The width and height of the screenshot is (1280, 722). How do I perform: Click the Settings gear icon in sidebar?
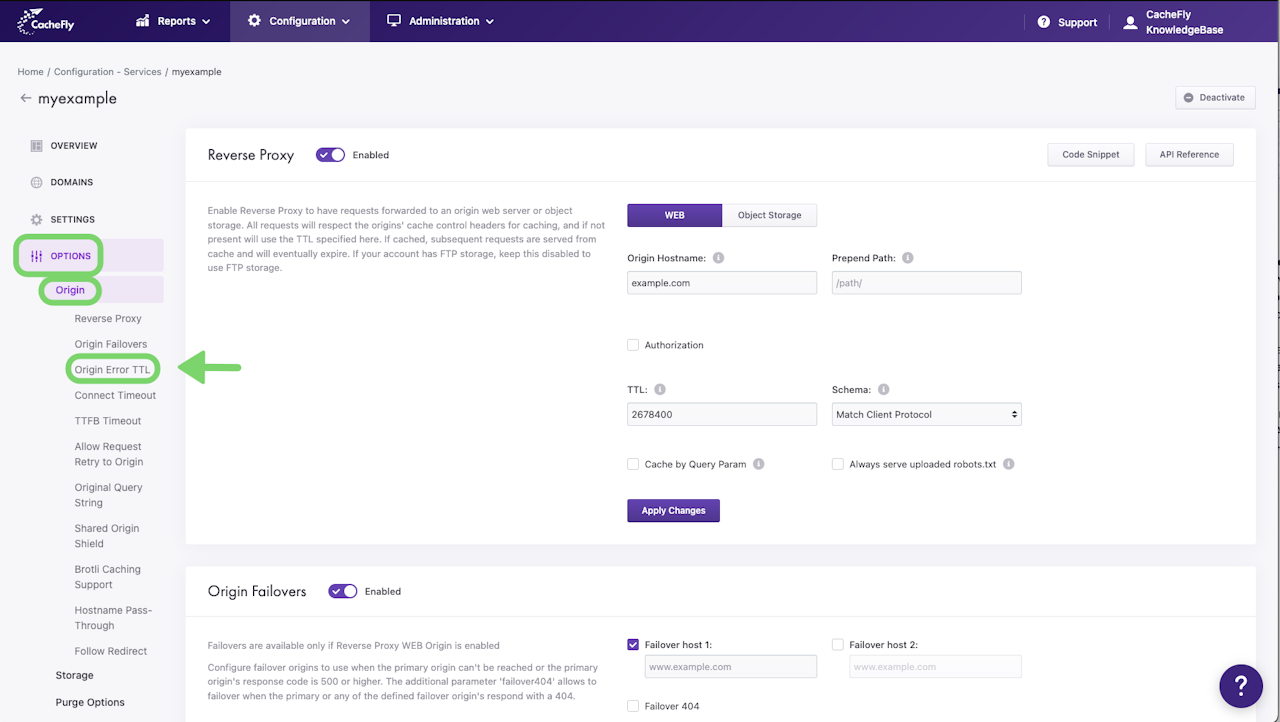pos(37,220)
